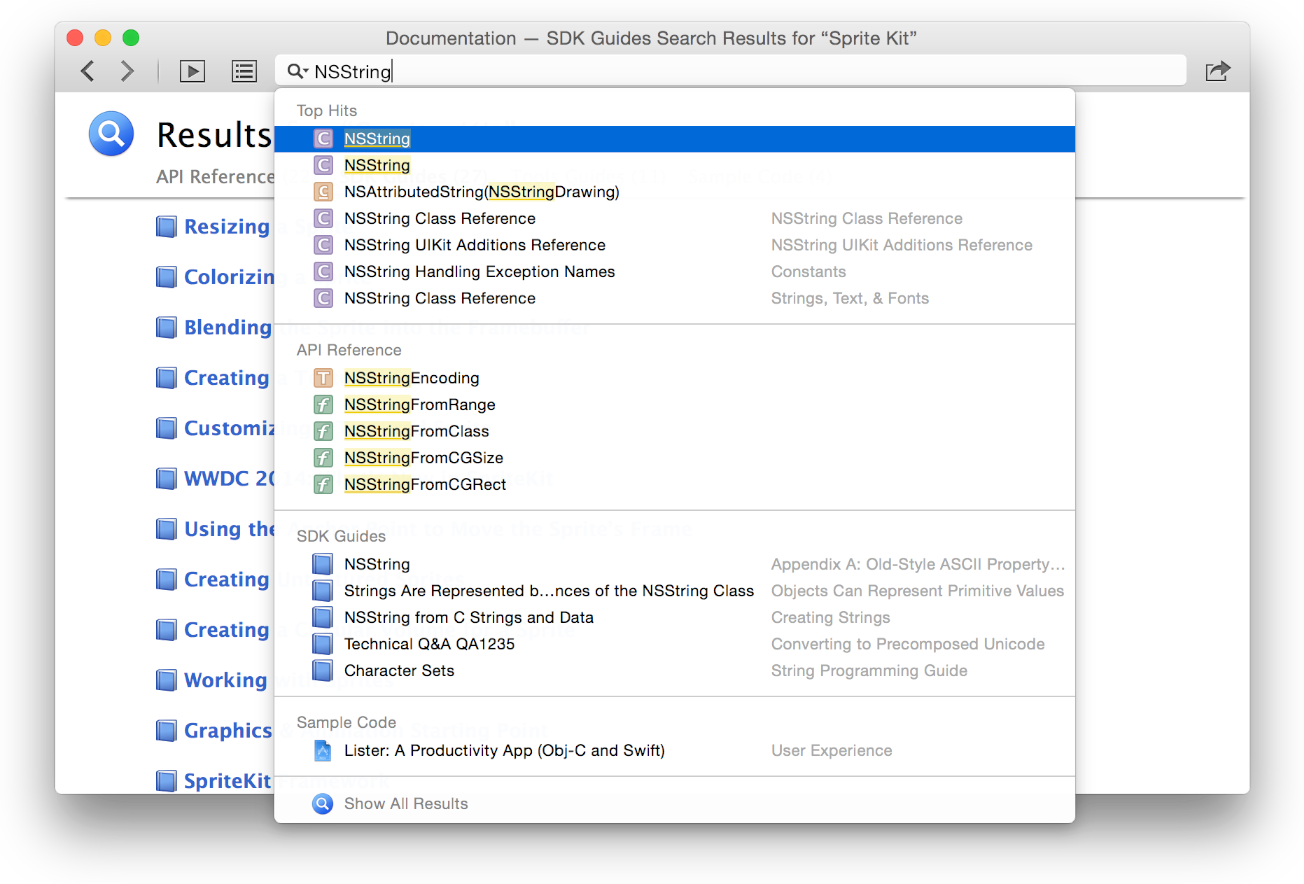Click the book icon beside the Resizing link
Image resolution: width=1304 pixels, height=884 pixels.
(167, 227)
